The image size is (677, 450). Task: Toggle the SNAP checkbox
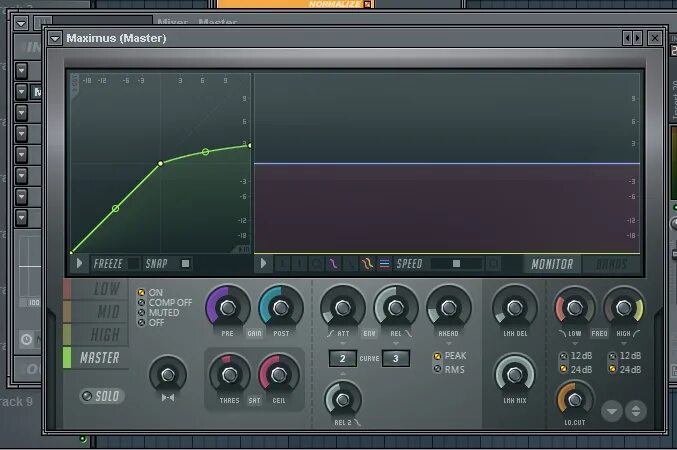tap(185, 263)
